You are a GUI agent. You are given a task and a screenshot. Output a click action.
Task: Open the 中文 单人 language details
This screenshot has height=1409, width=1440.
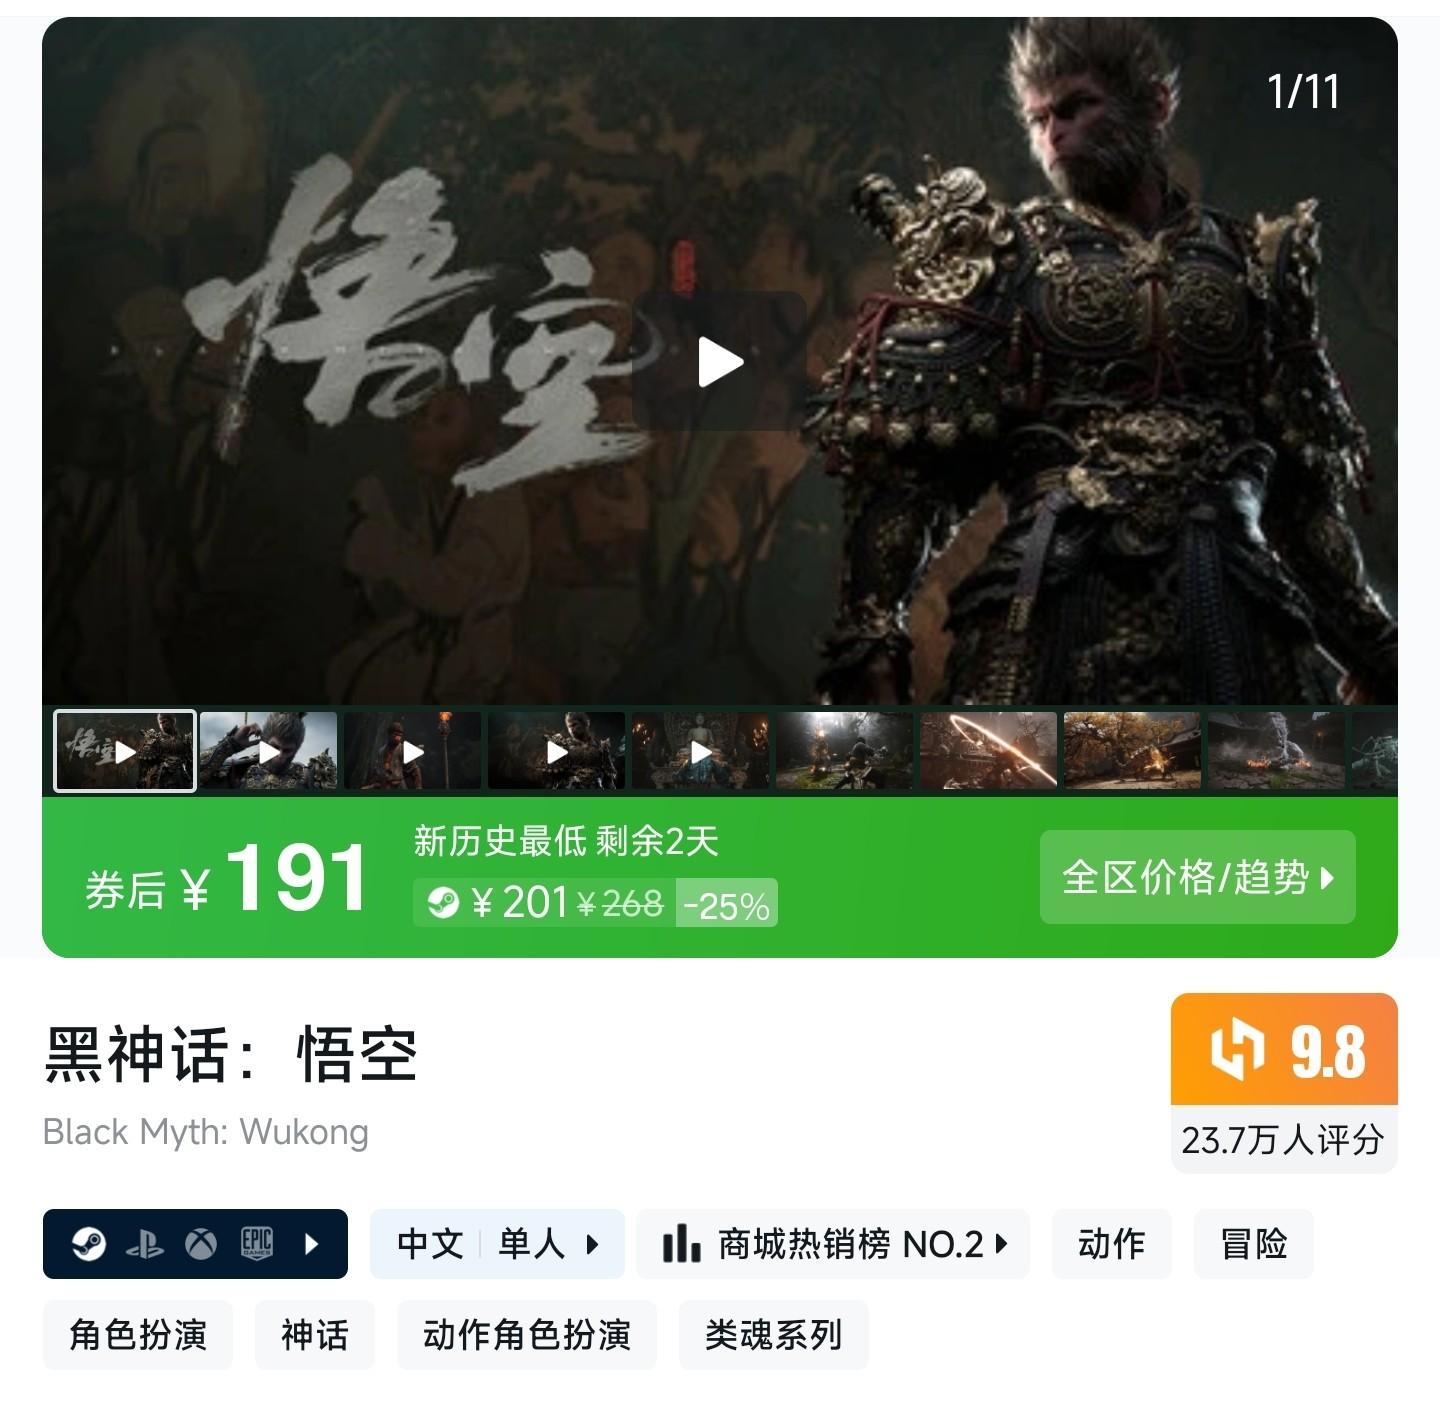click(x=497, y=1244)
